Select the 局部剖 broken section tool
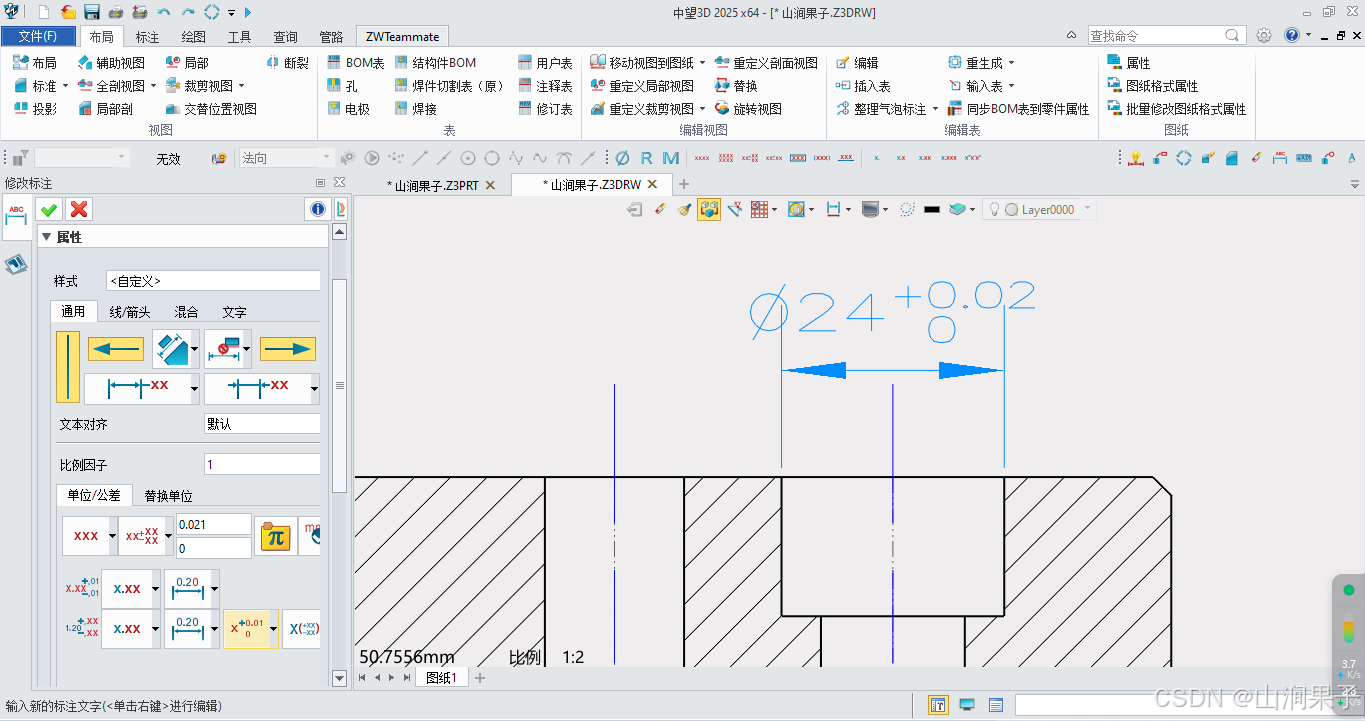This screenshot has height=721, width=1365. (x=105, y=109)
